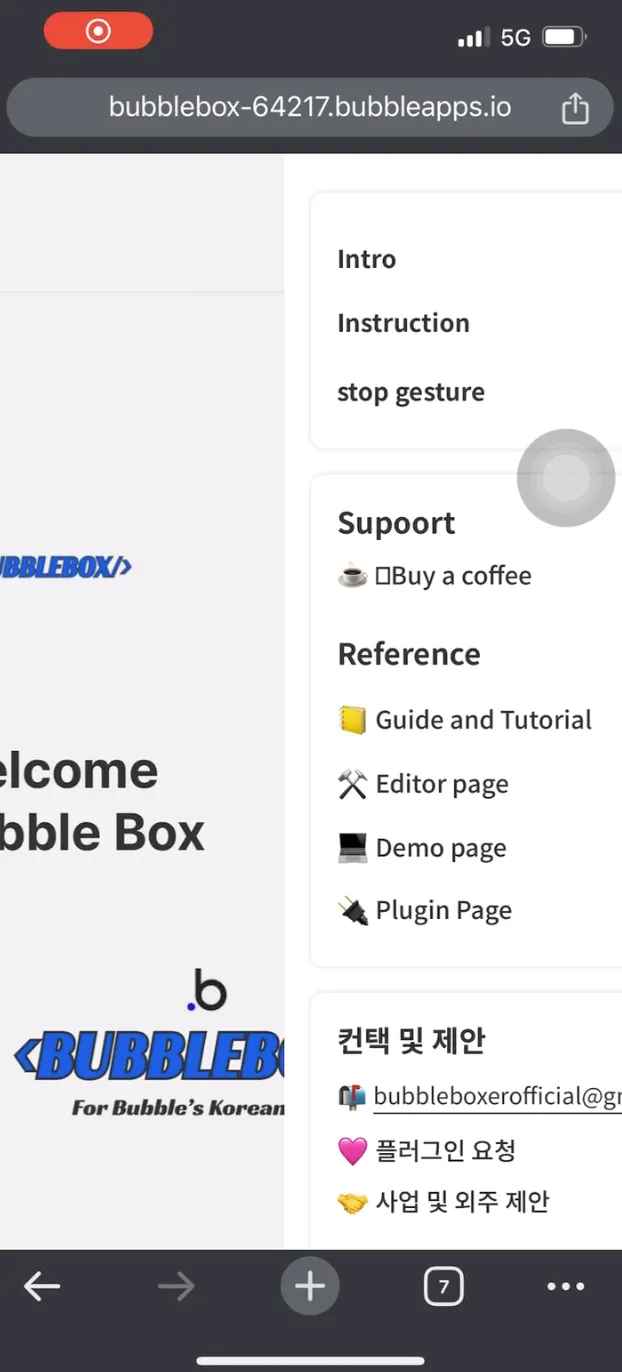
Task: Select the Intro menu item
Action: point(366,259)
